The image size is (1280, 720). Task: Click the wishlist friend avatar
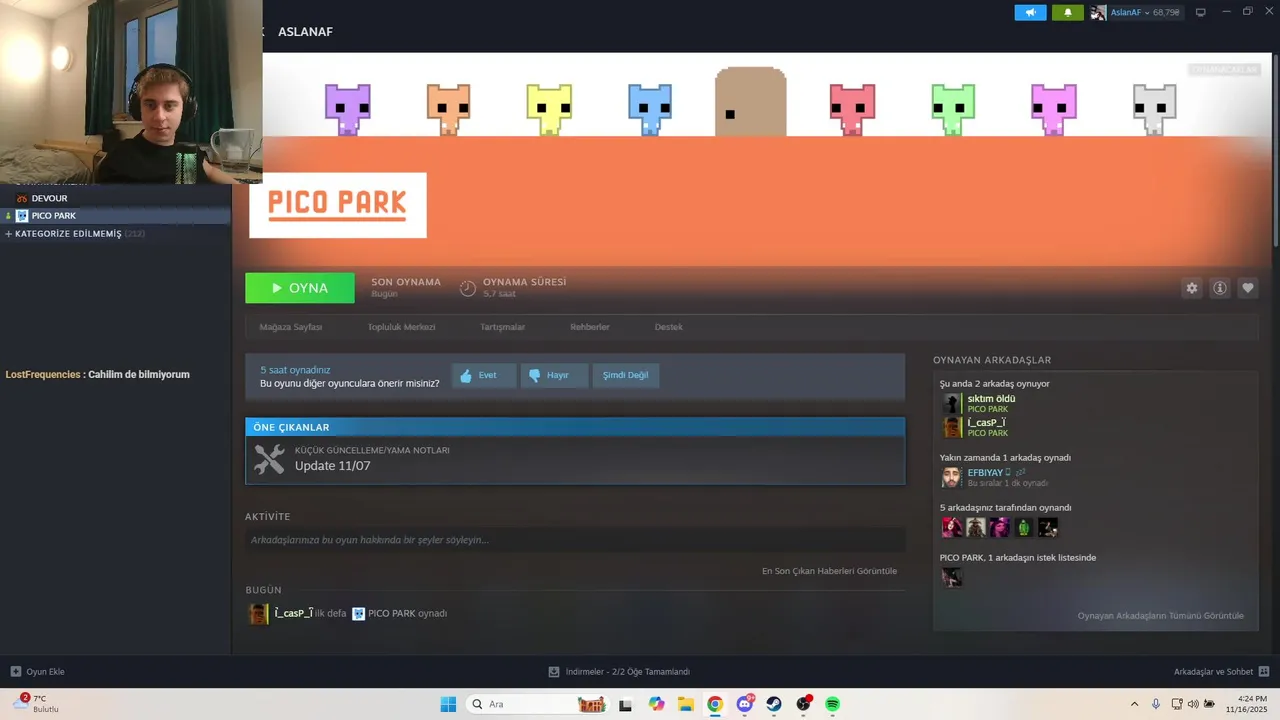(x=952, y=577)
